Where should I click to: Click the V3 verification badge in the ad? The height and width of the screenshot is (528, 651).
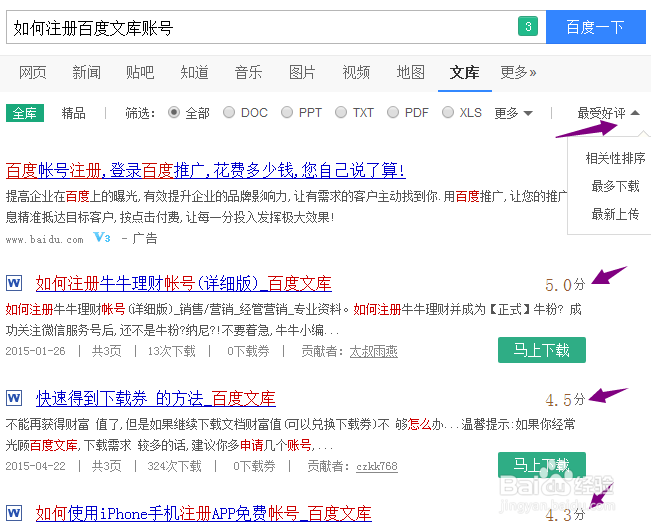click(102, 237)
